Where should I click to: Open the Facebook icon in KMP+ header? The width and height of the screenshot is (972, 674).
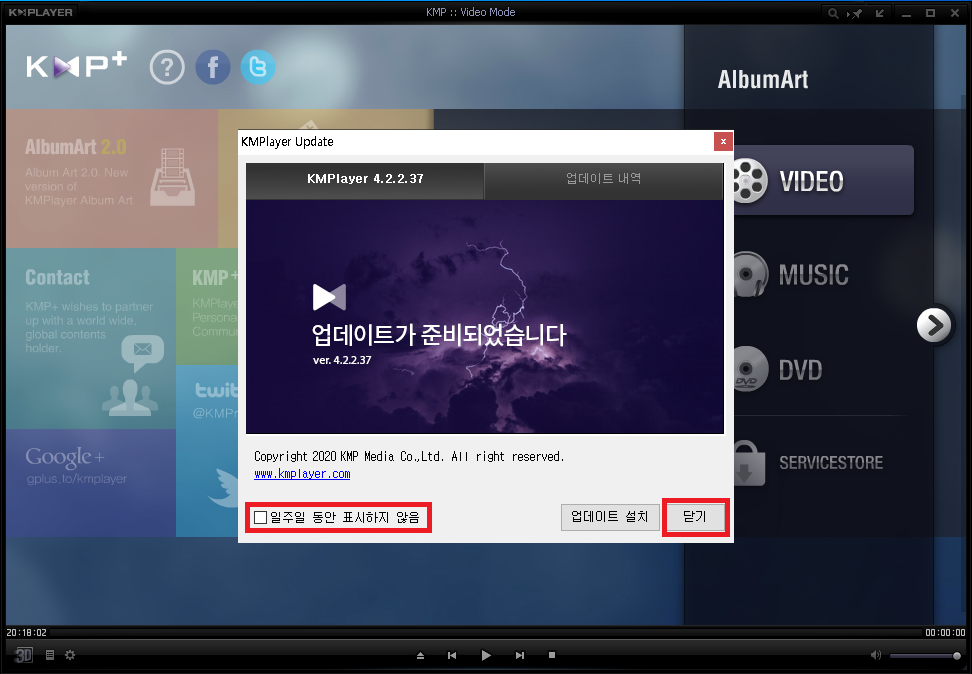pyautogui.click(x=213, y=67)
